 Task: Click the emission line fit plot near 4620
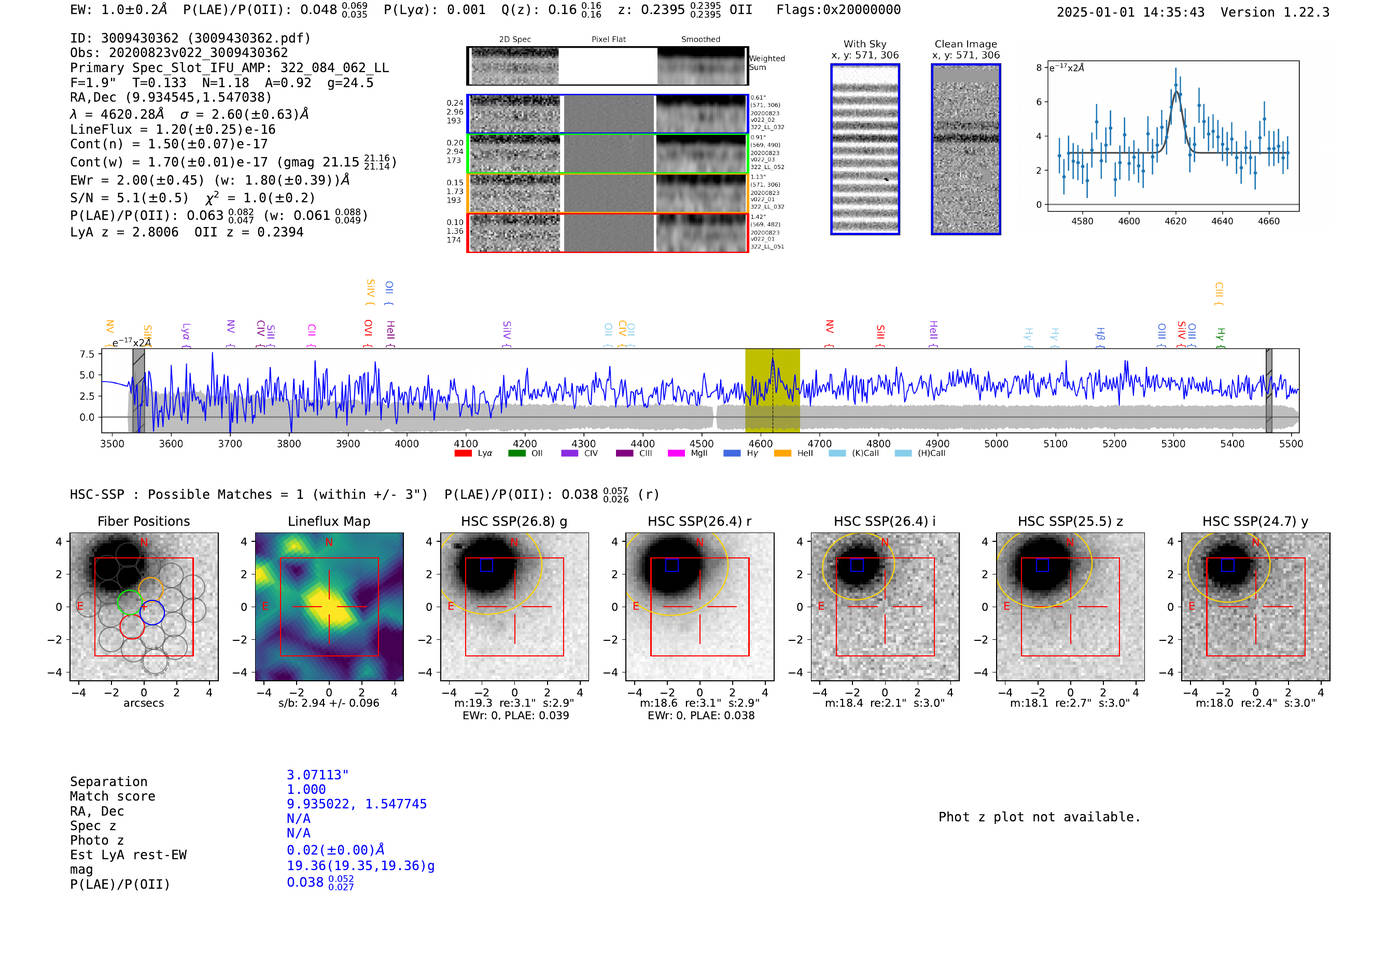coord(1172,135)
